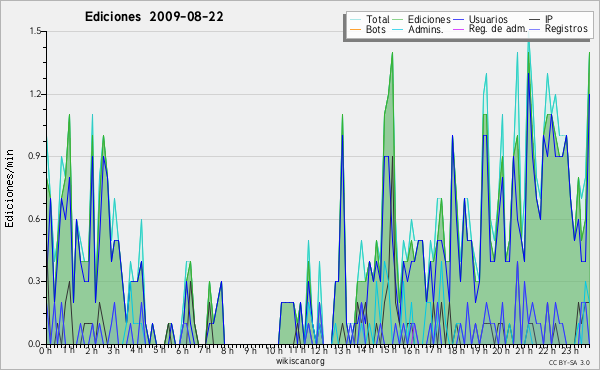Click the '18 h' x-axis label
Image resolution: width=600 pixels, height=370 pixels.
(456, 351)
